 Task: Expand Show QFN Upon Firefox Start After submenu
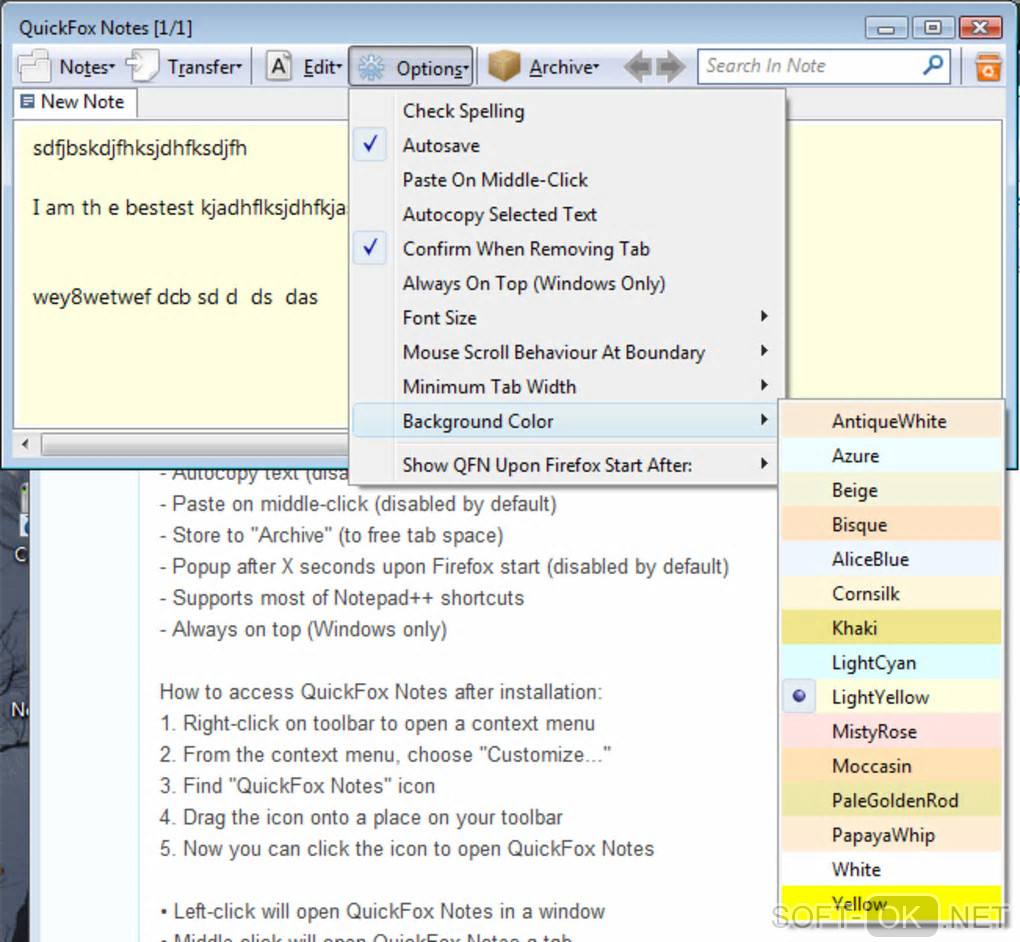coord(567,464)
